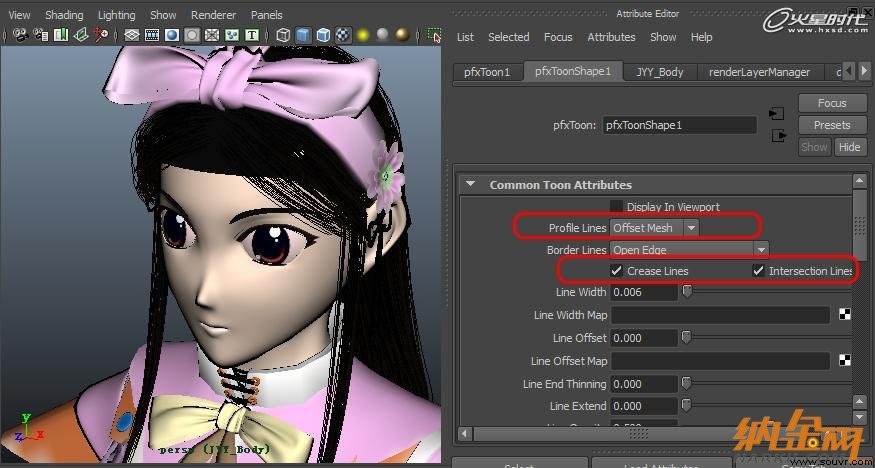The height and width of the screenshot is (468, 875).
Task: Toggle Wireframe on Shaded cube icon
Action: (x=323, y=36)
